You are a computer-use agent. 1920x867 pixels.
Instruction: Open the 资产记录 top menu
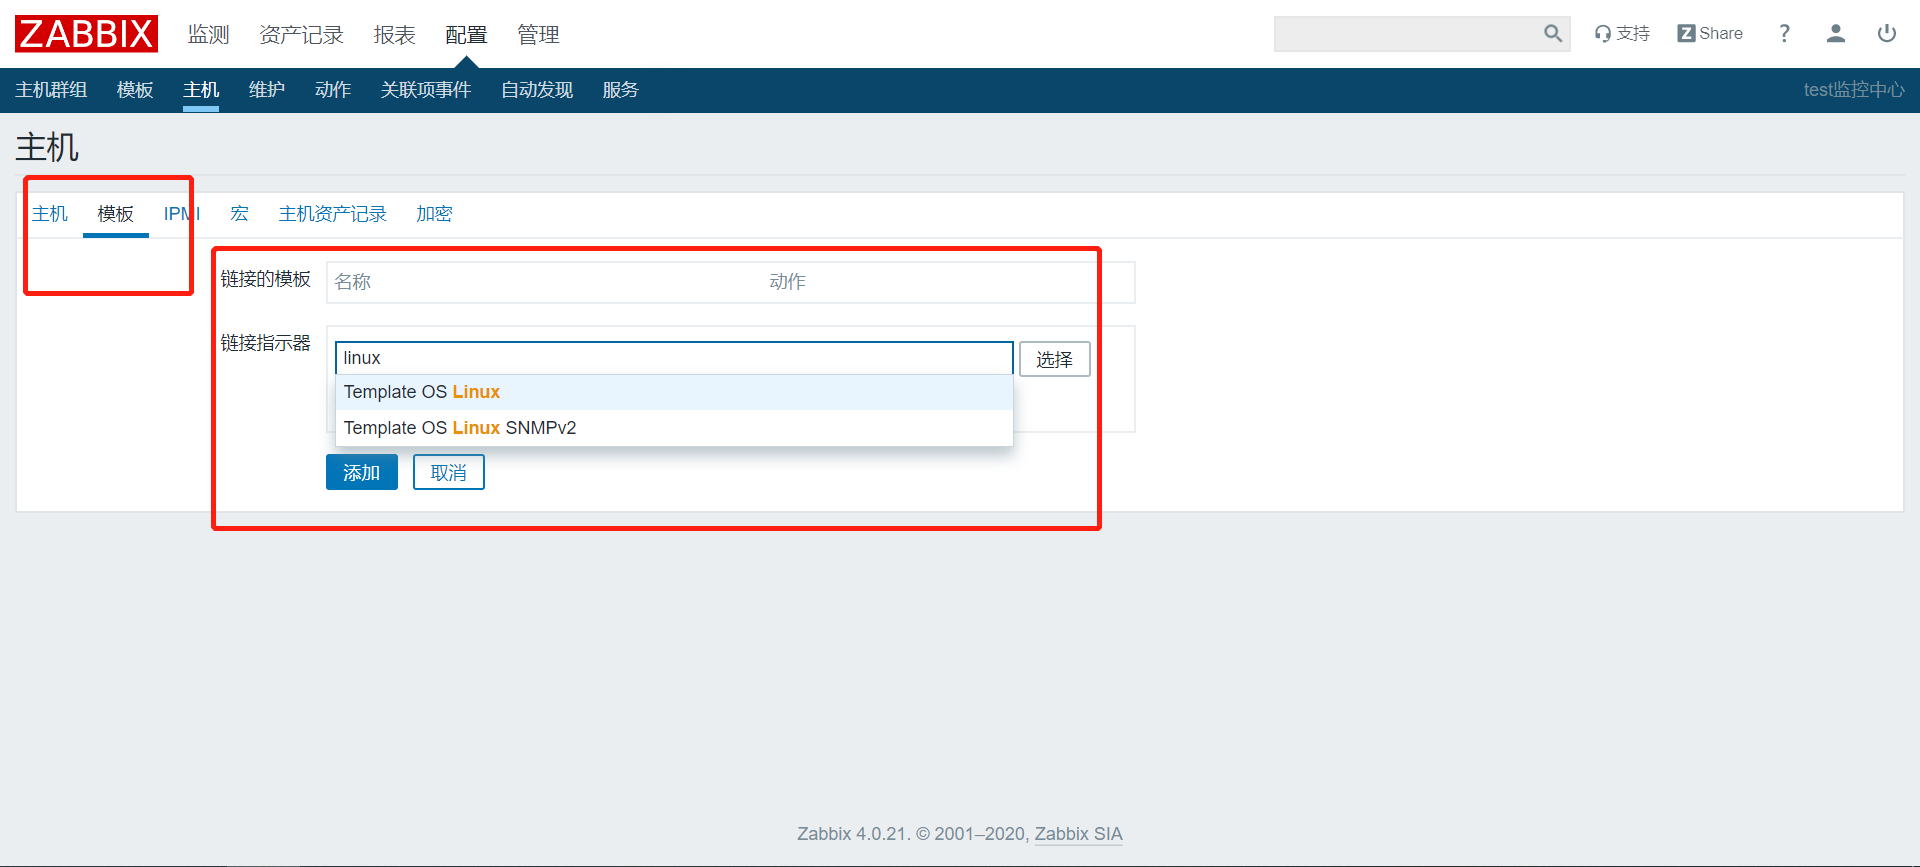click(x=301, y=35)
